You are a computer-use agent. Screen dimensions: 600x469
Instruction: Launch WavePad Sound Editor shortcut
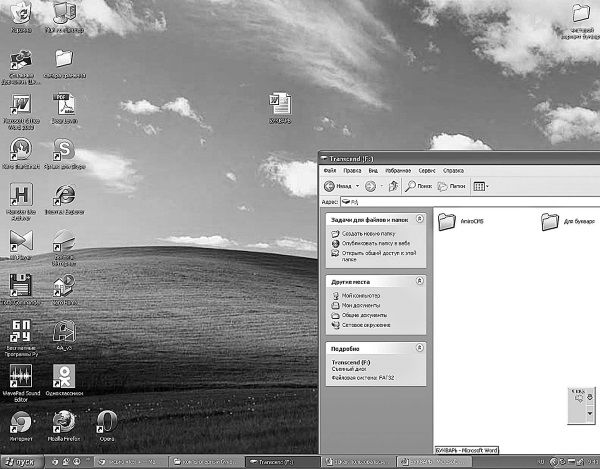click(x=21, y=376)
